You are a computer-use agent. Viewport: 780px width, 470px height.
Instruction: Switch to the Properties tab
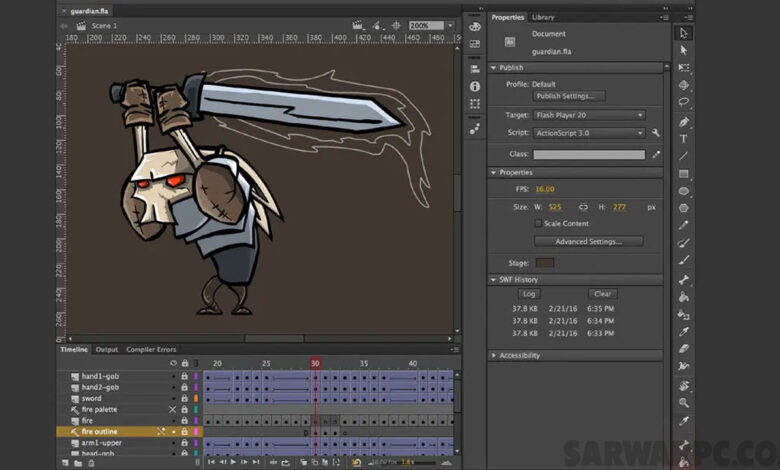click(x=507, y=17)
